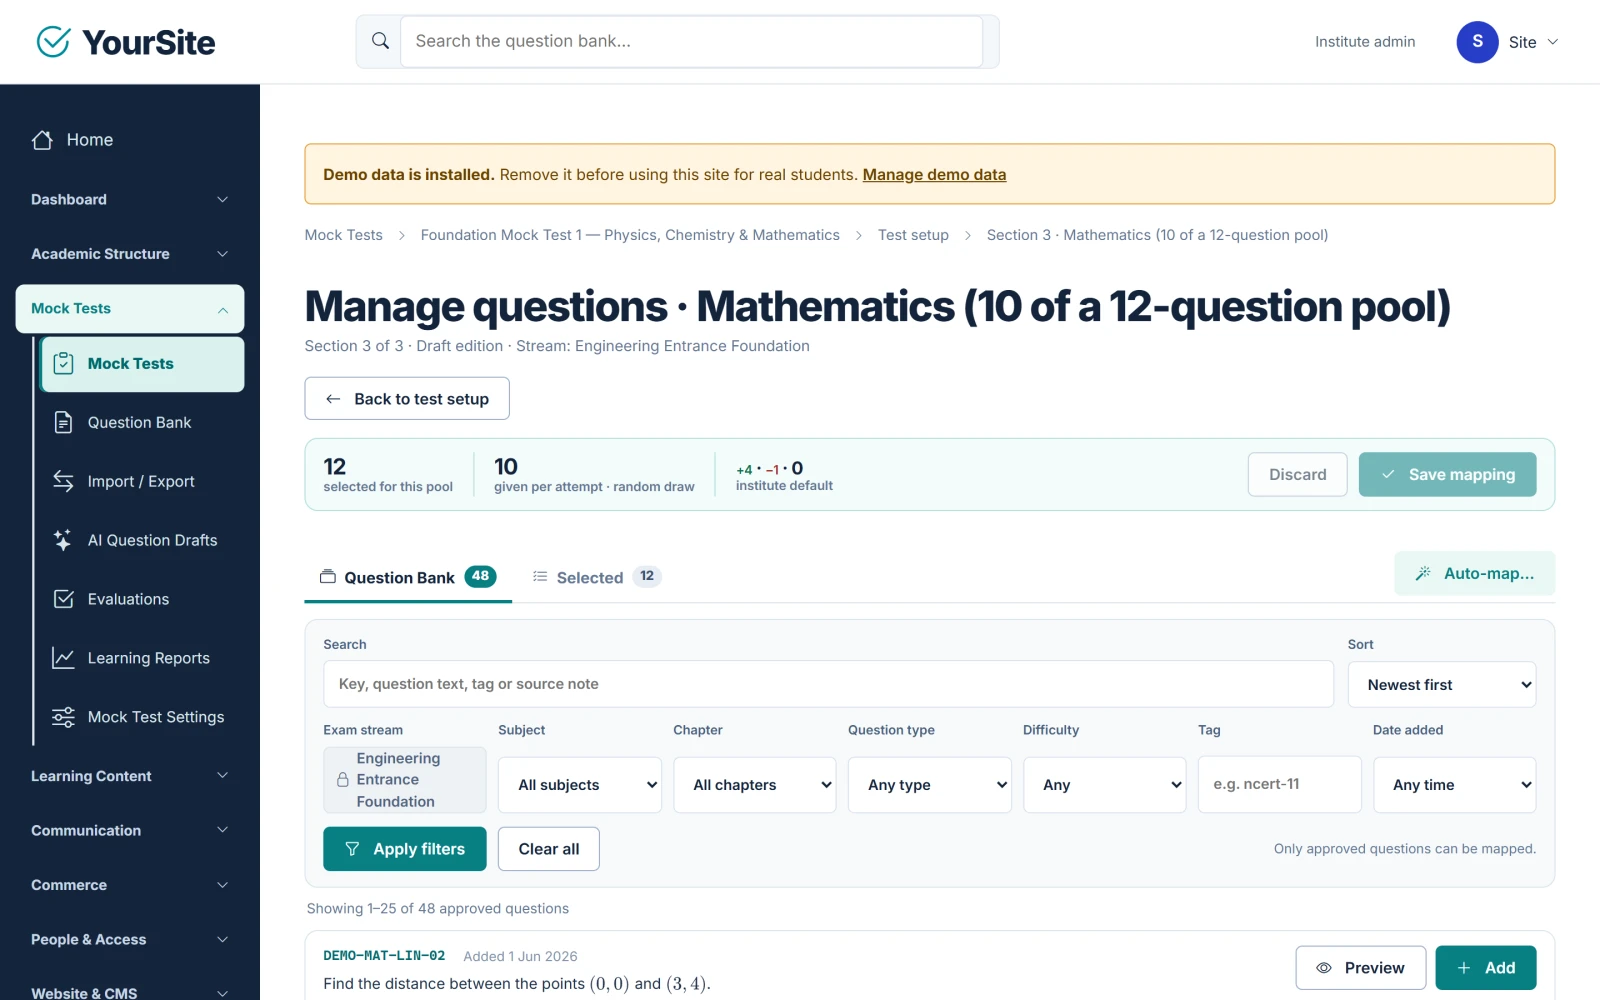Click the funnel icon on Apply filters

click(x=352, y=849)
